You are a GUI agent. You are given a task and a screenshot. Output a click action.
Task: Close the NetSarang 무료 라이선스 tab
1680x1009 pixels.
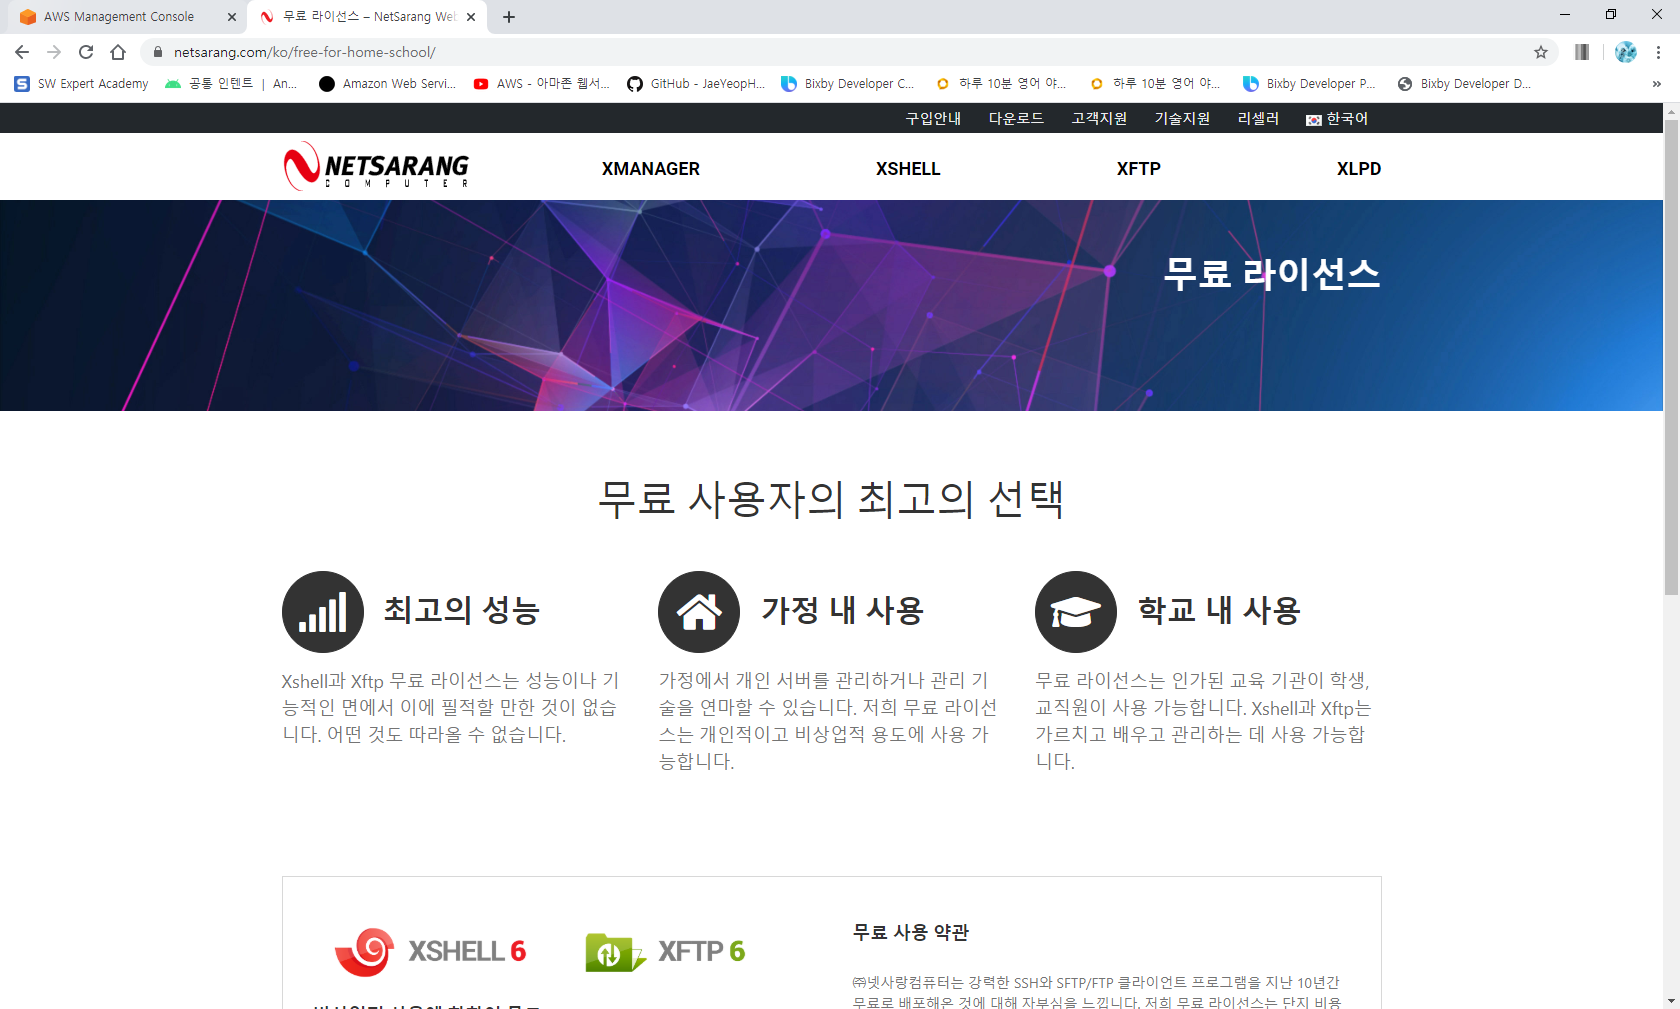pyautogui.click(x=471, y=17)
